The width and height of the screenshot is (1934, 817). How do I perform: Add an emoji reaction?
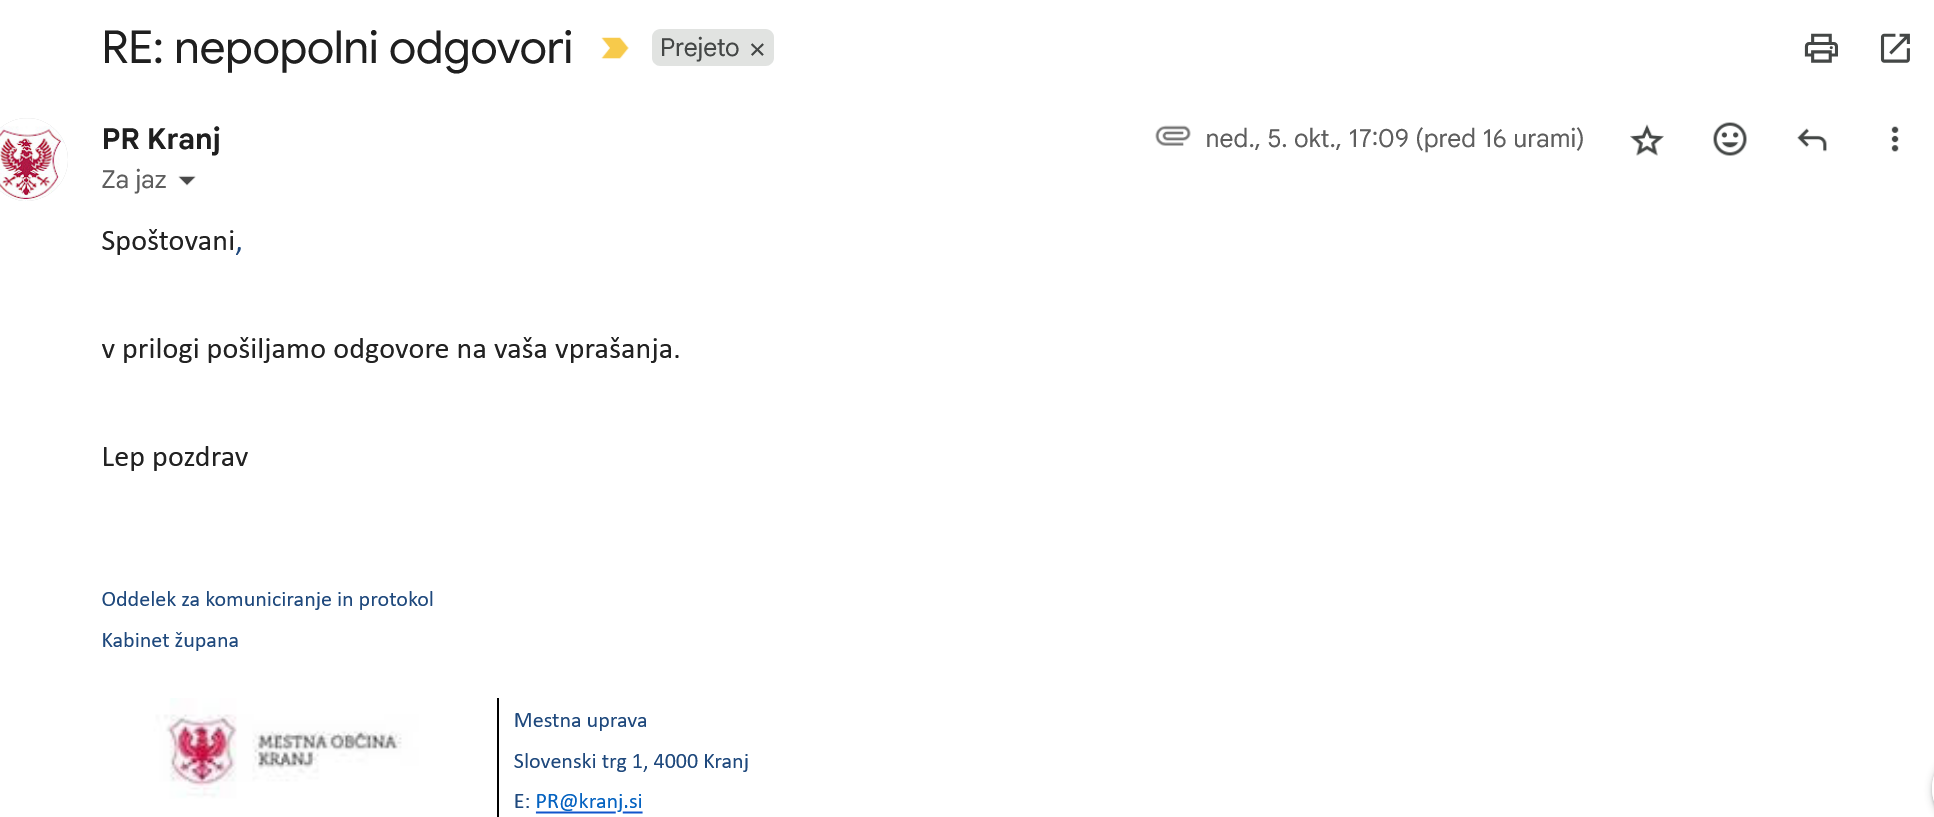coord(1729,139)
